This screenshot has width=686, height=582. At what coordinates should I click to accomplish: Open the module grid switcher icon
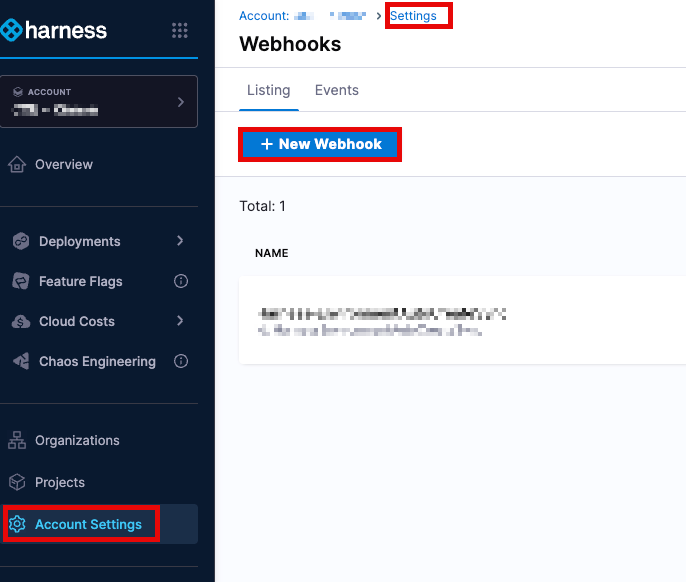pos(180,30)
